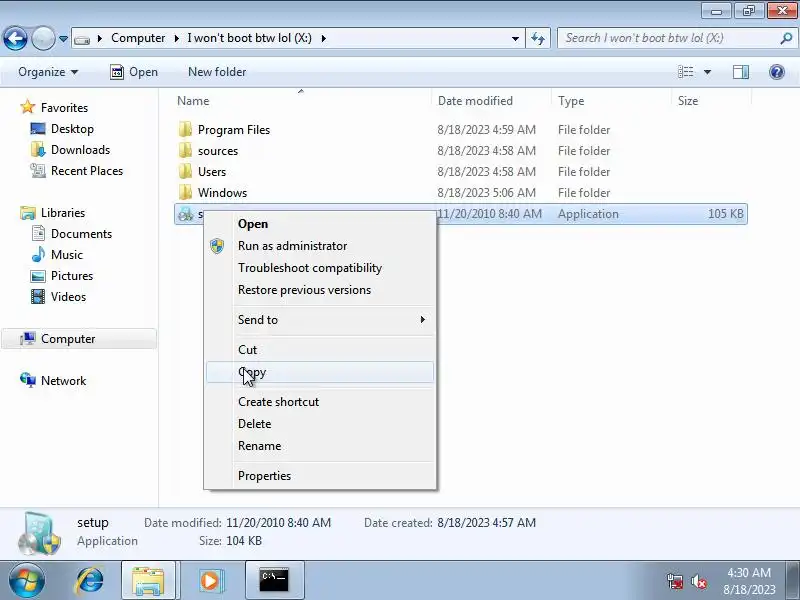The image size is (800, 600).
Task: Switch to Command Prompt taskbar window
Action: pos(274,581)
